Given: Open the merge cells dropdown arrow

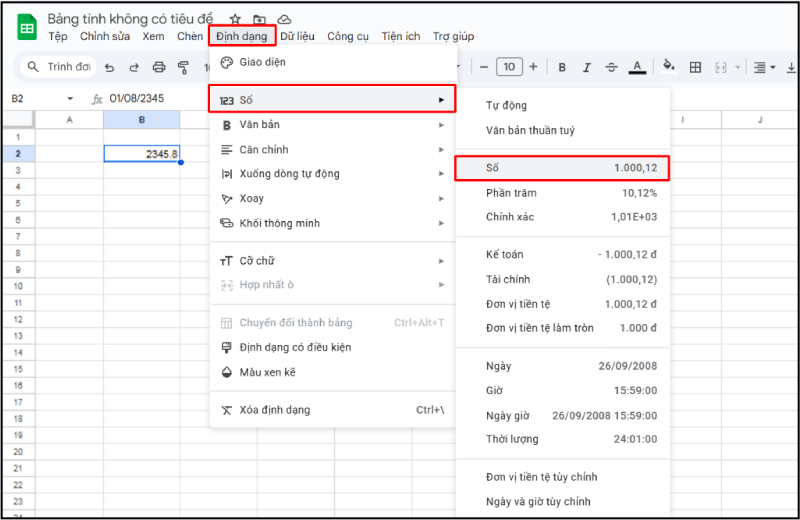Looking at the screenshot, I should [x=737, y=67].
